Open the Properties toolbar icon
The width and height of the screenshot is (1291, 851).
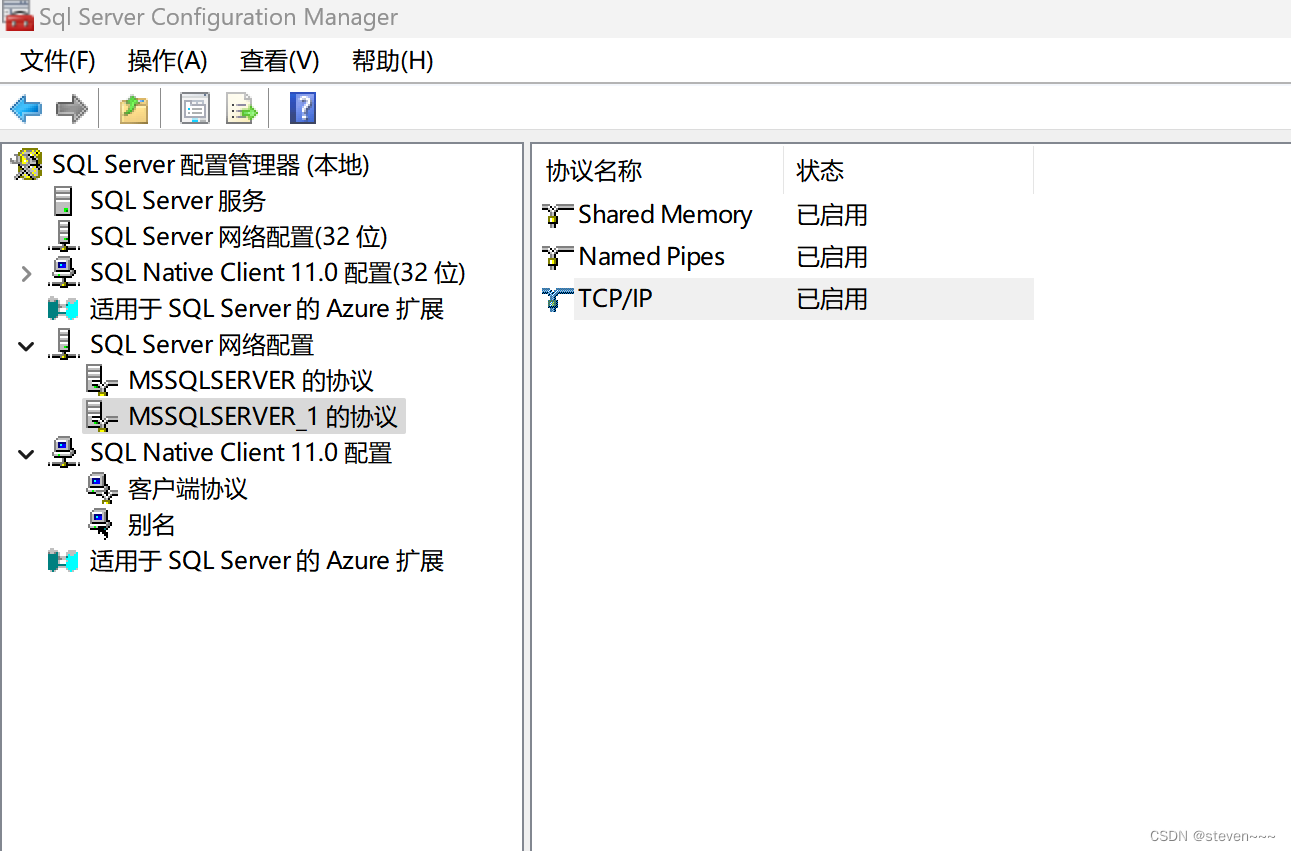point(195,108)
